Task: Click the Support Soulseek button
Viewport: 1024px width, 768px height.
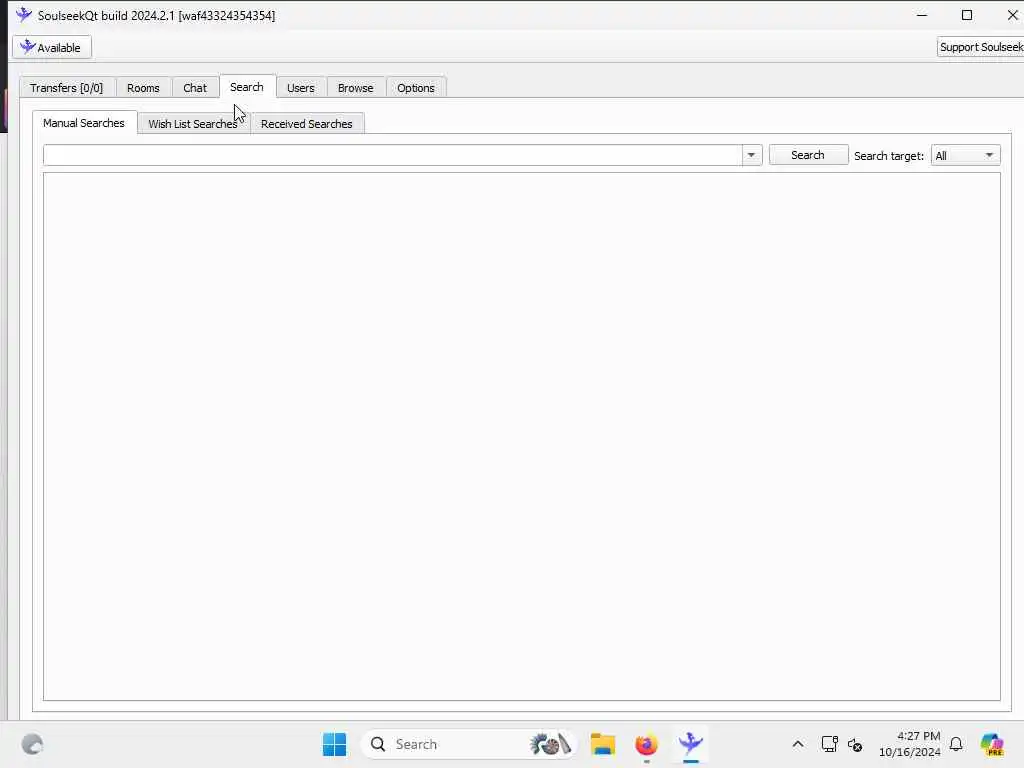Action: click(980, 47)
